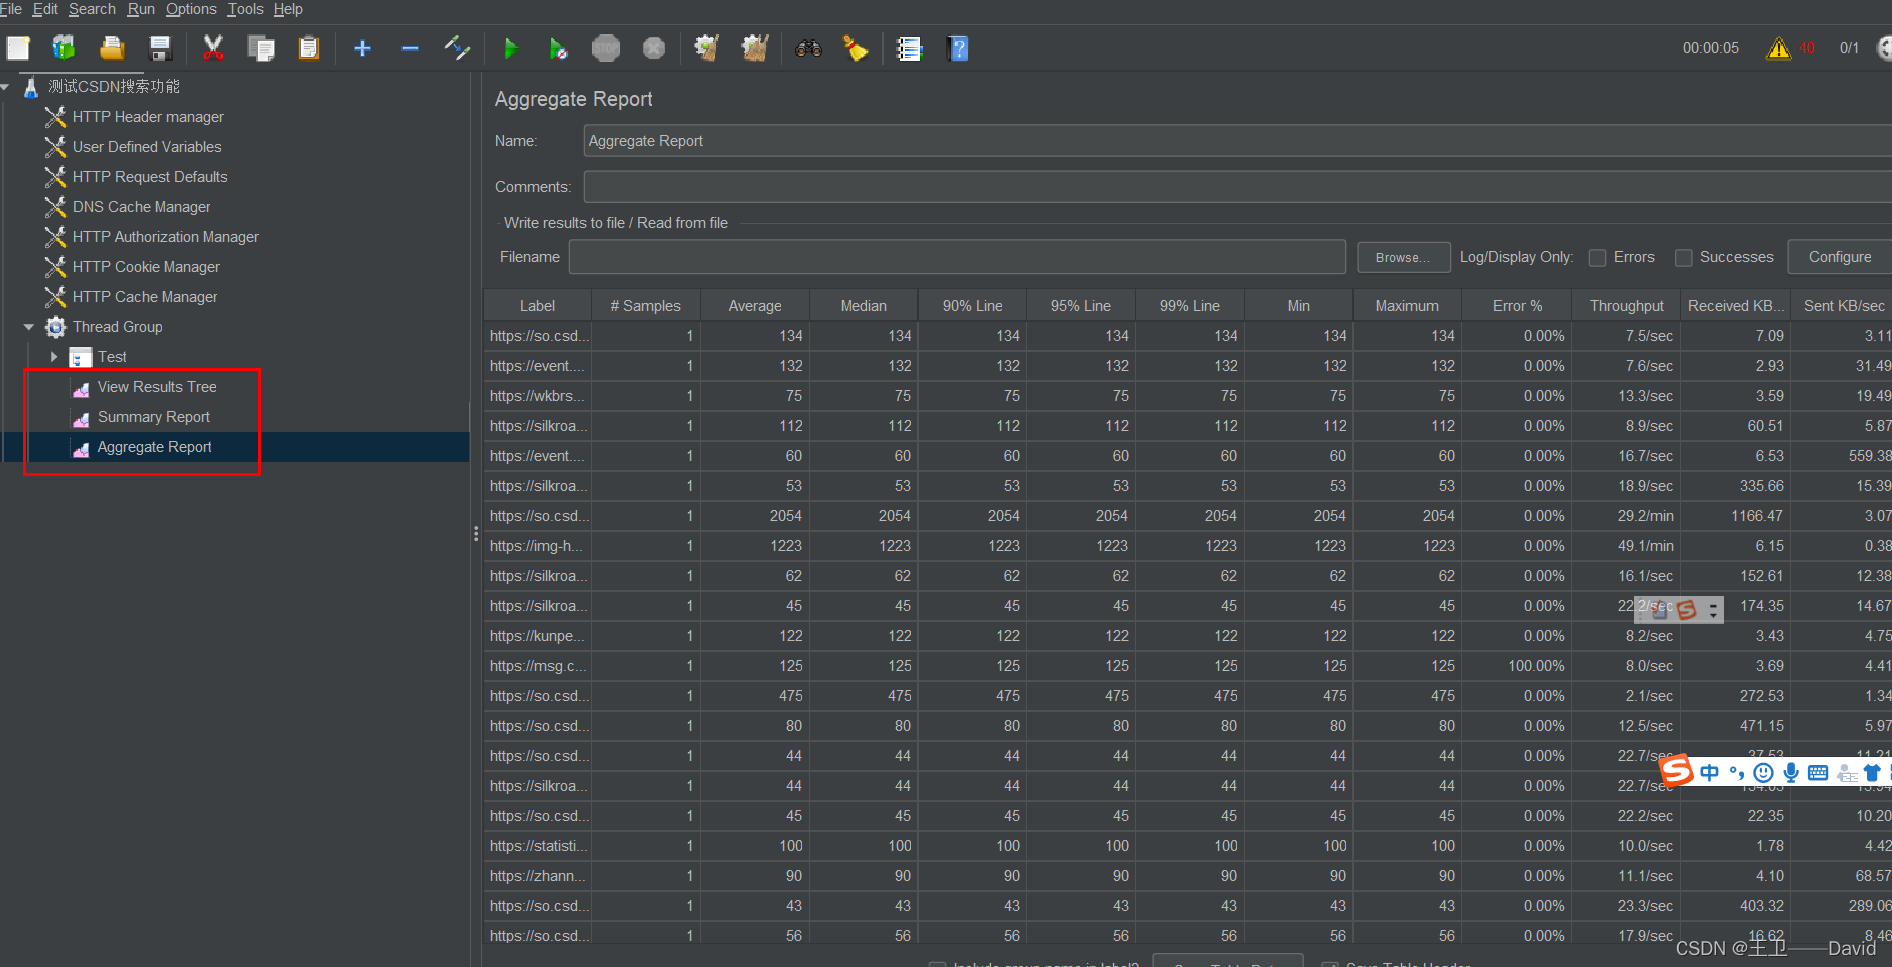Enable the Successes checkbox
The width and height of the screenshot is (1892, 967).
[x=1684, y=258]
